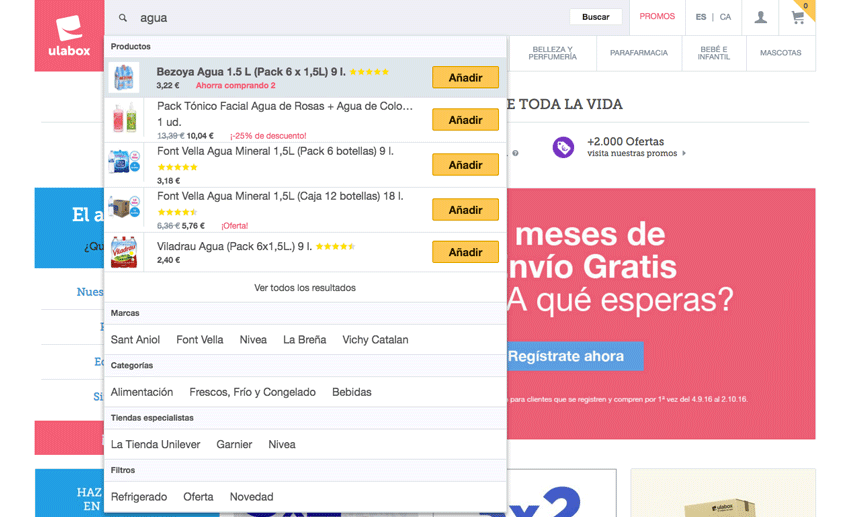
Task: Select Bebidas category
Action: (x=352, y=392)
